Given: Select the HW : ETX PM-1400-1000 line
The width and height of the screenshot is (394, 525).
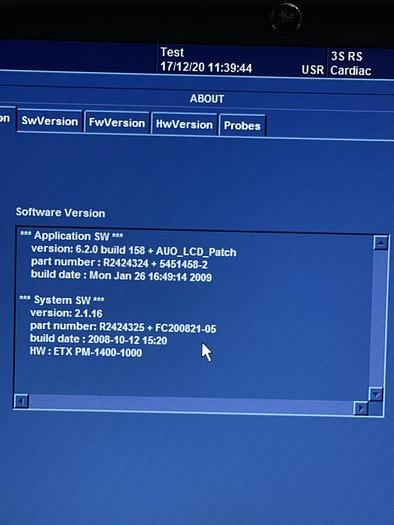Looking at the screenshot, I should click(86, 352).
